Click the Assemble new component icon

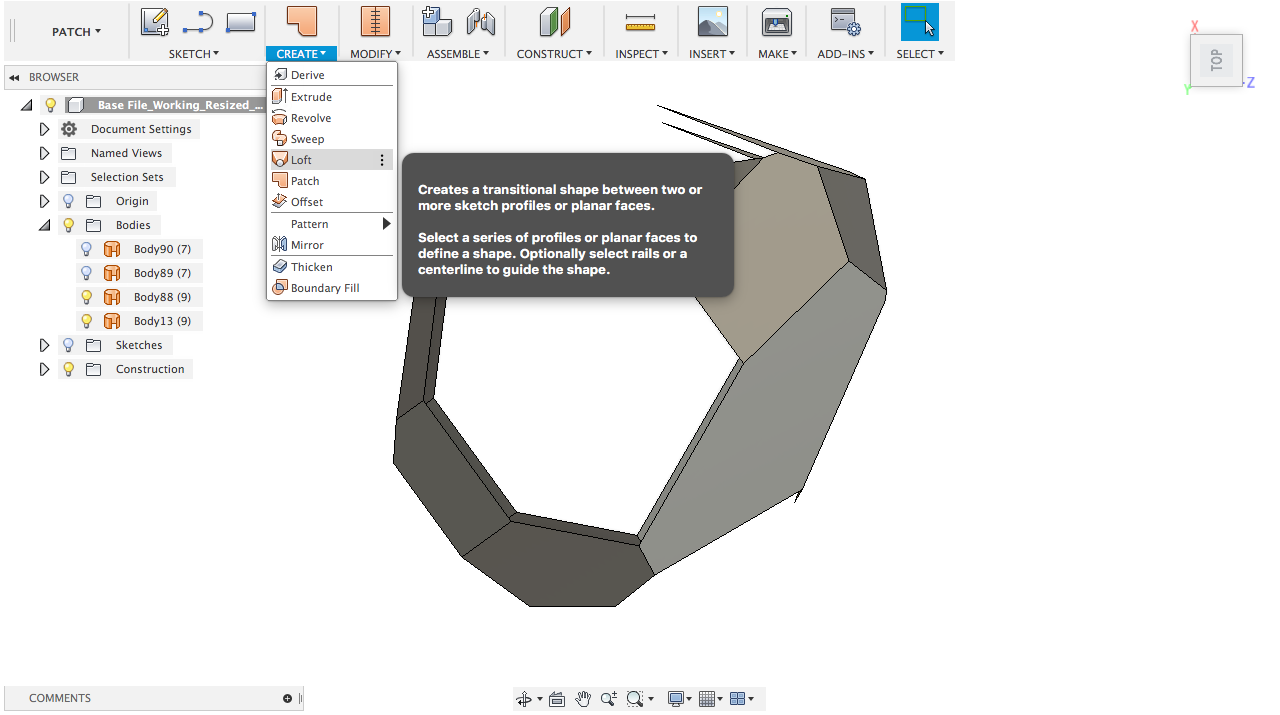[437, 22]
